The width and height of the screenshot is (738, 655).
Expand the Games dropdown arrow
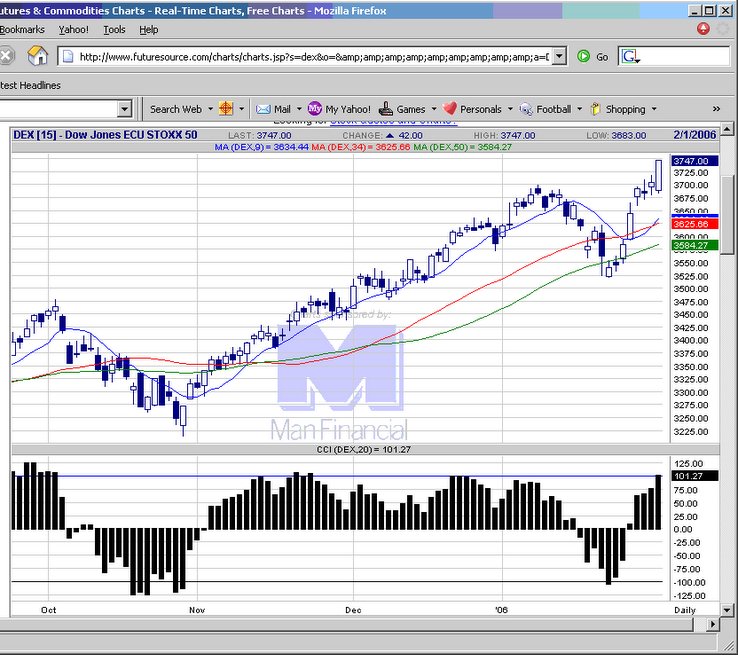434,109
